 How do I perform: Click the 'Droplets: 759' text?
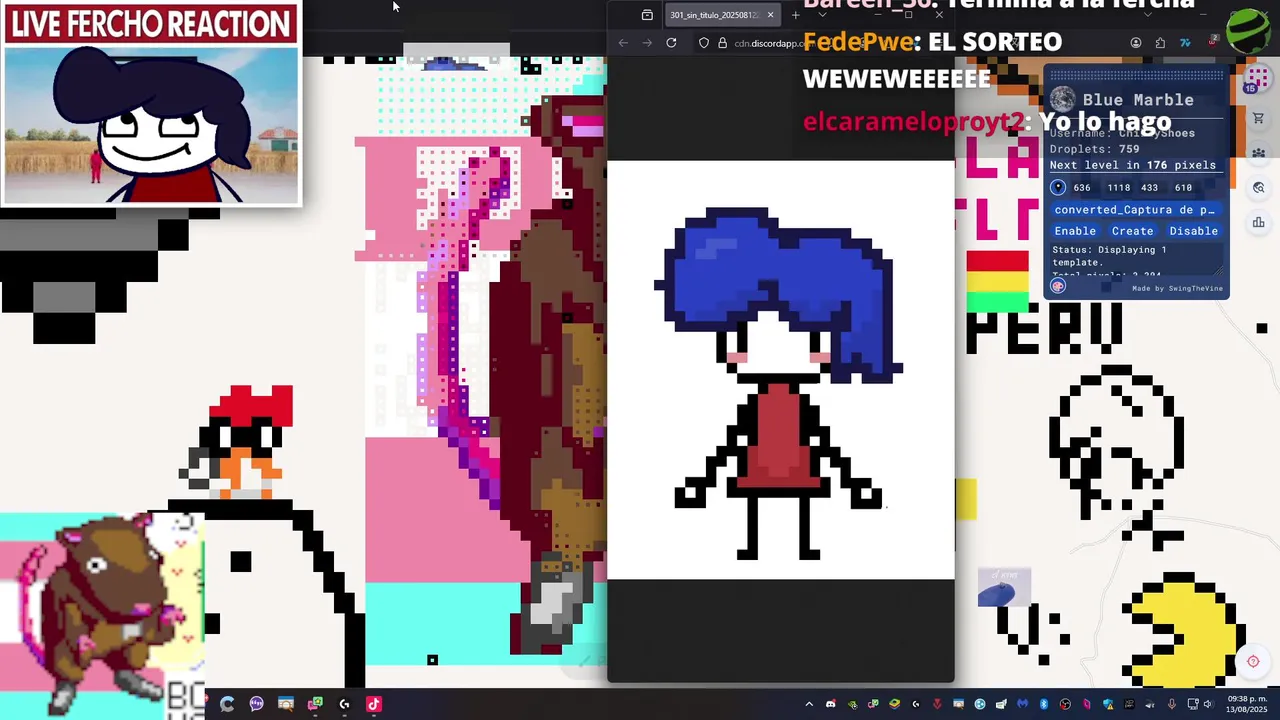(x=1094, y=149)
